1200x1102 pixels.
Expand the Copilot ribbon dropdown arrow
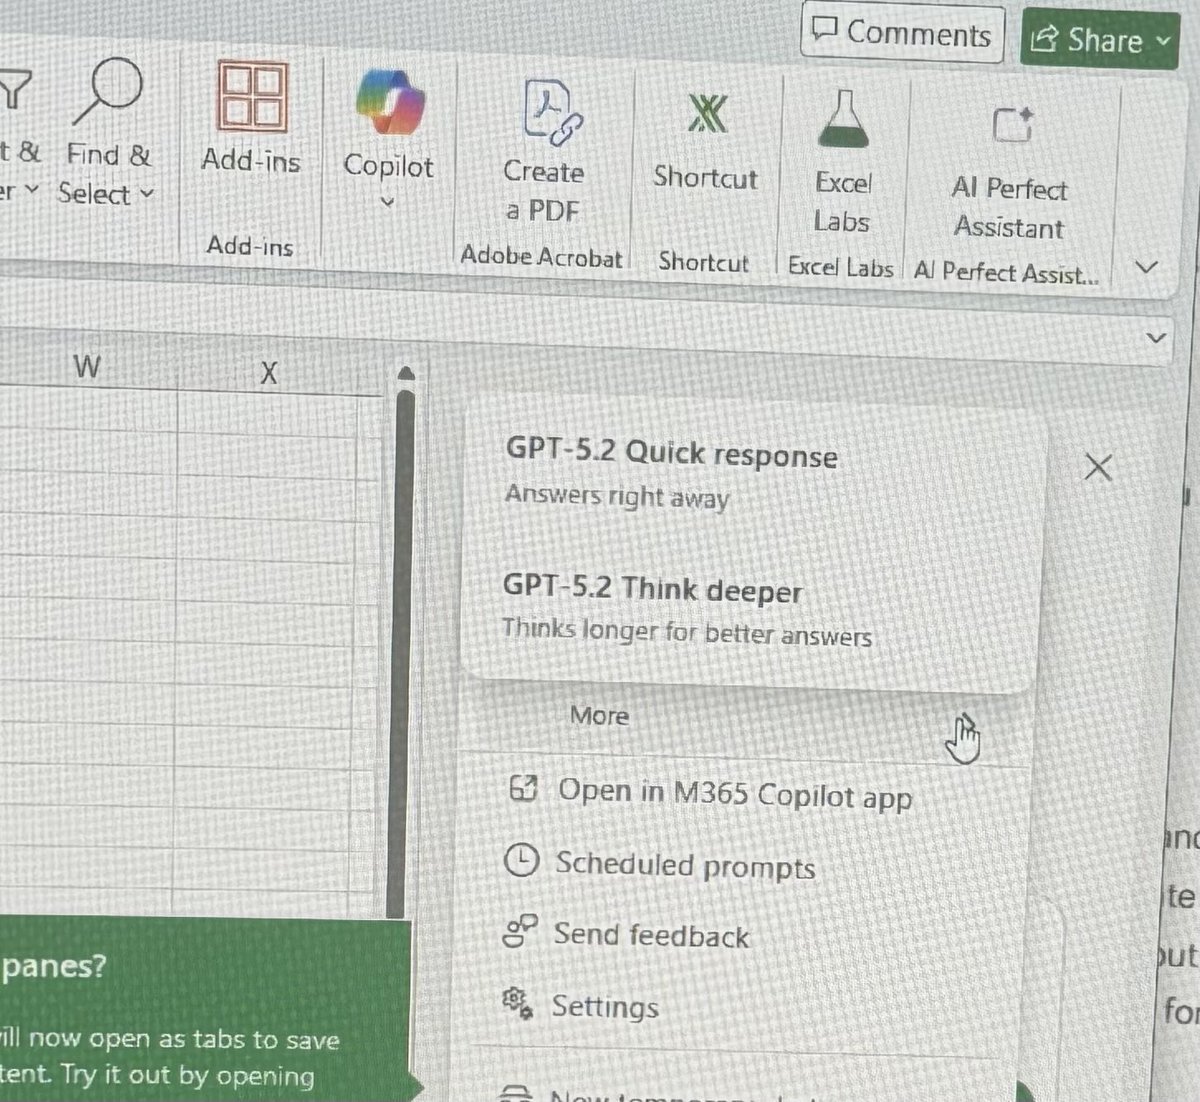point(388,202)
